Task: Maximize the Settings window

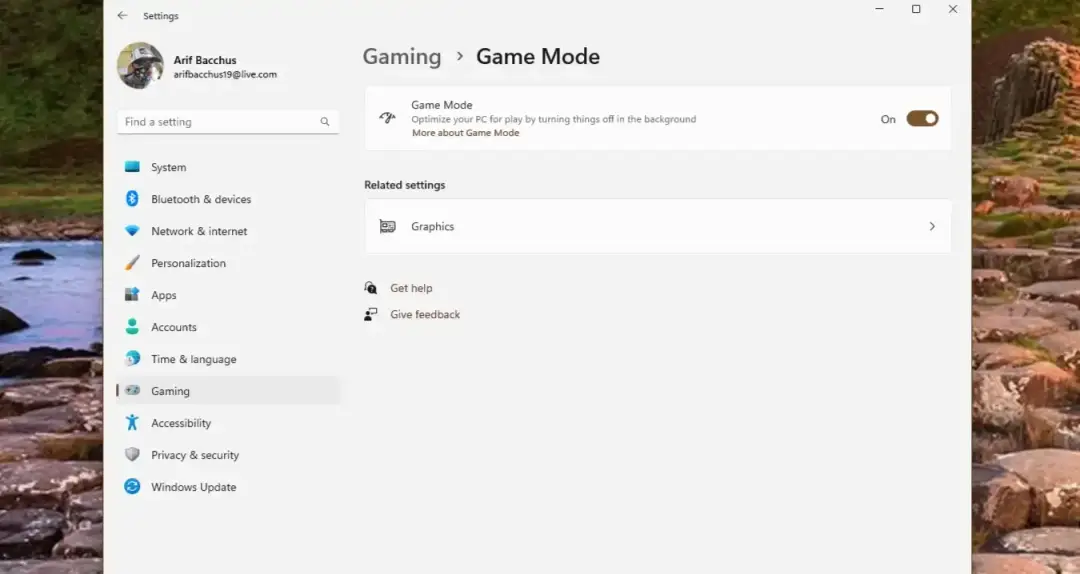Action: pos(916,9)
